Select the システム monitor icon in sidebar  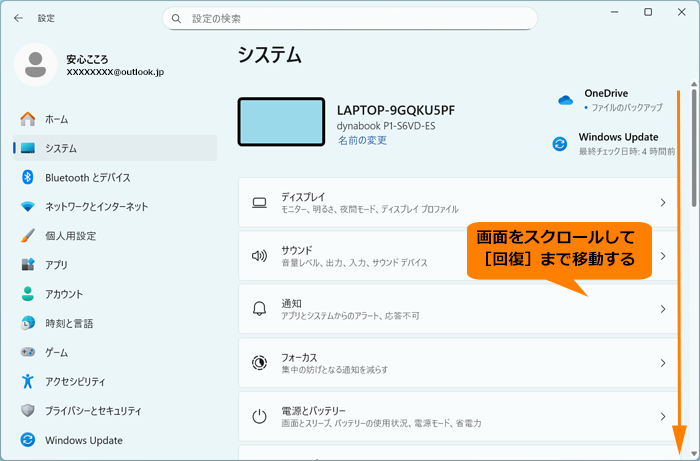point(28,148)
